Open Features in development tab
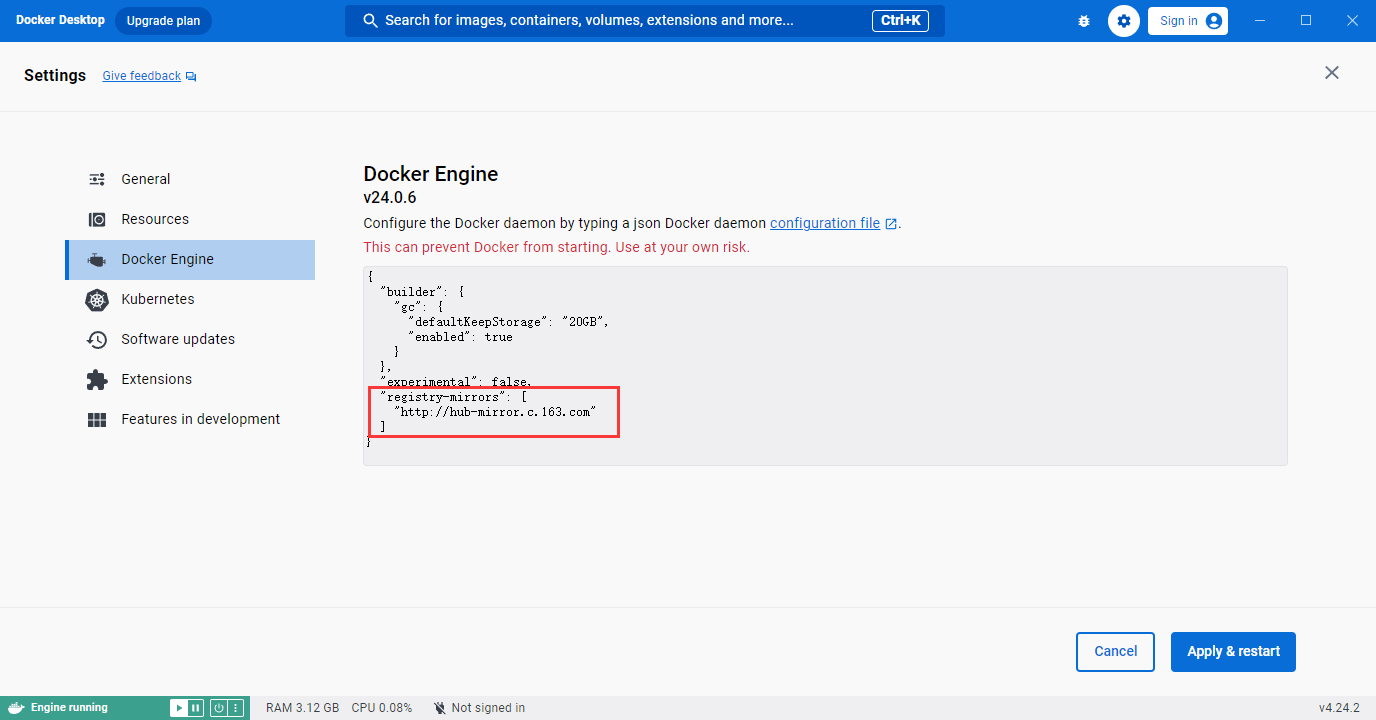 190,419
